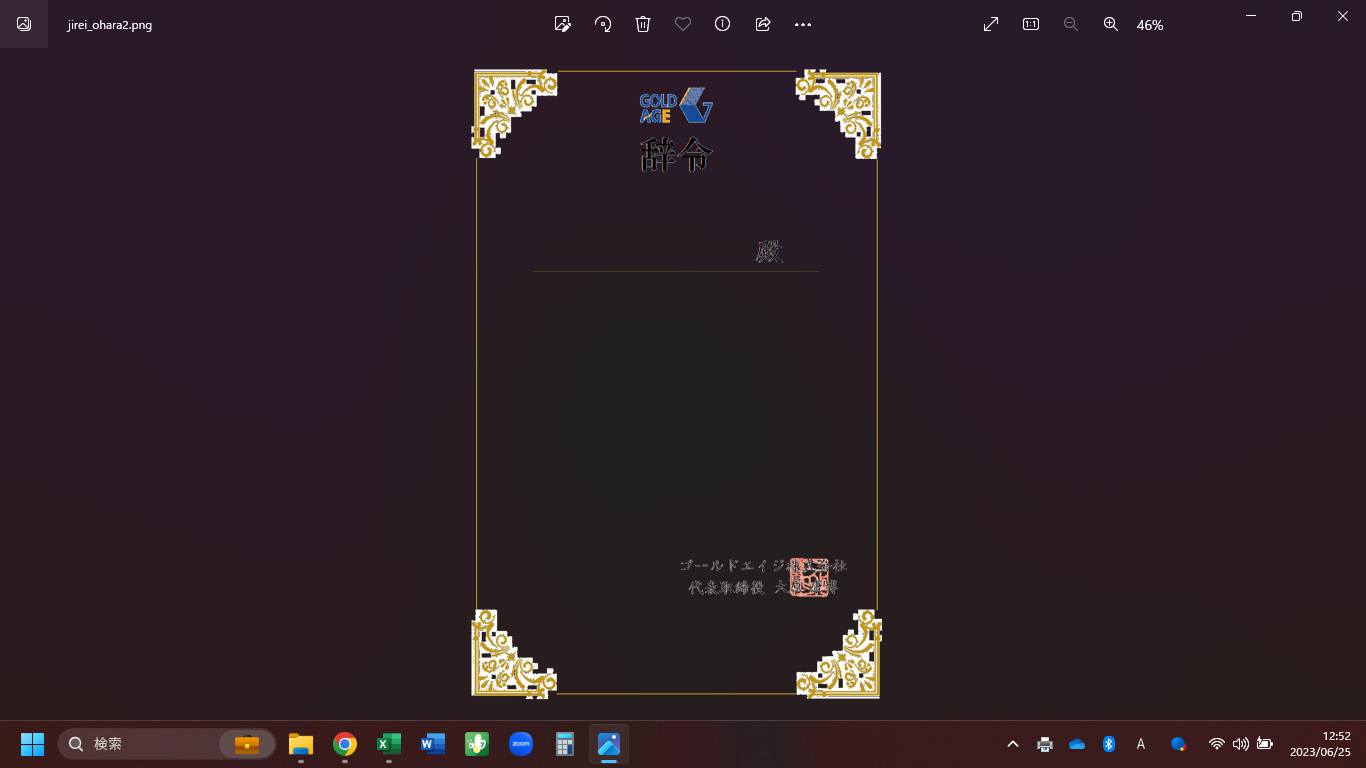
Task: Open the Windows Start menu
Action: tap(33, 744)
